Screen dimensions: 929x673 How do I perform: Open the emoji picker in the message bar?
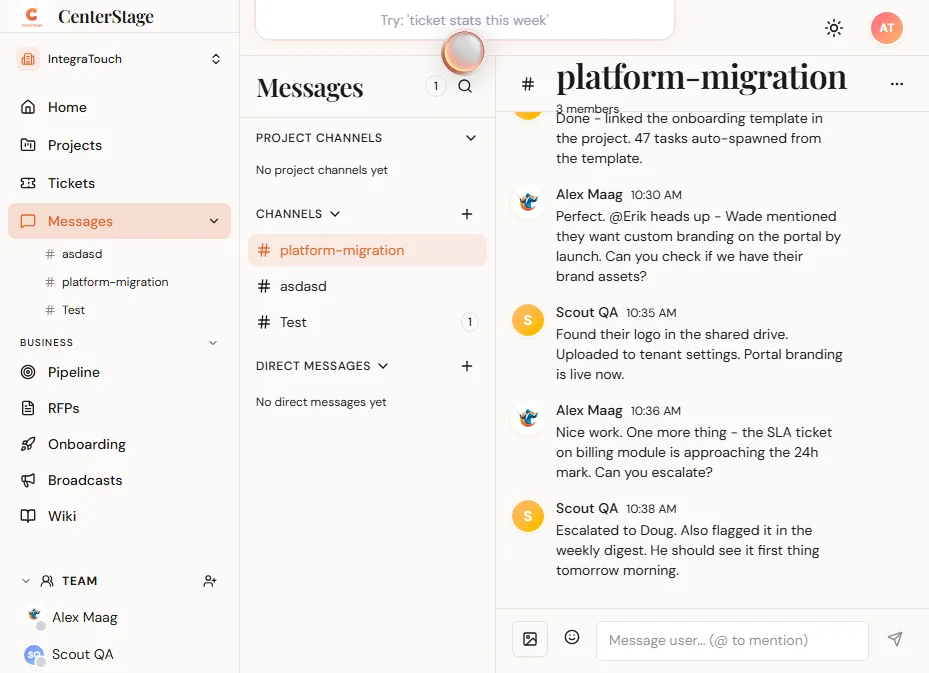(x=571, y=637)
